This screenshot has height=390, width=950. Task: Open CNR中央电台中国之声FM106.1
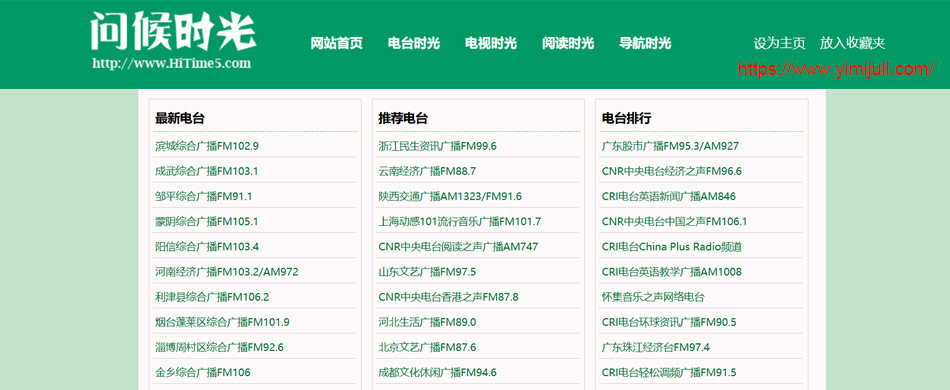pyautogui.click(x=674, y=222)
